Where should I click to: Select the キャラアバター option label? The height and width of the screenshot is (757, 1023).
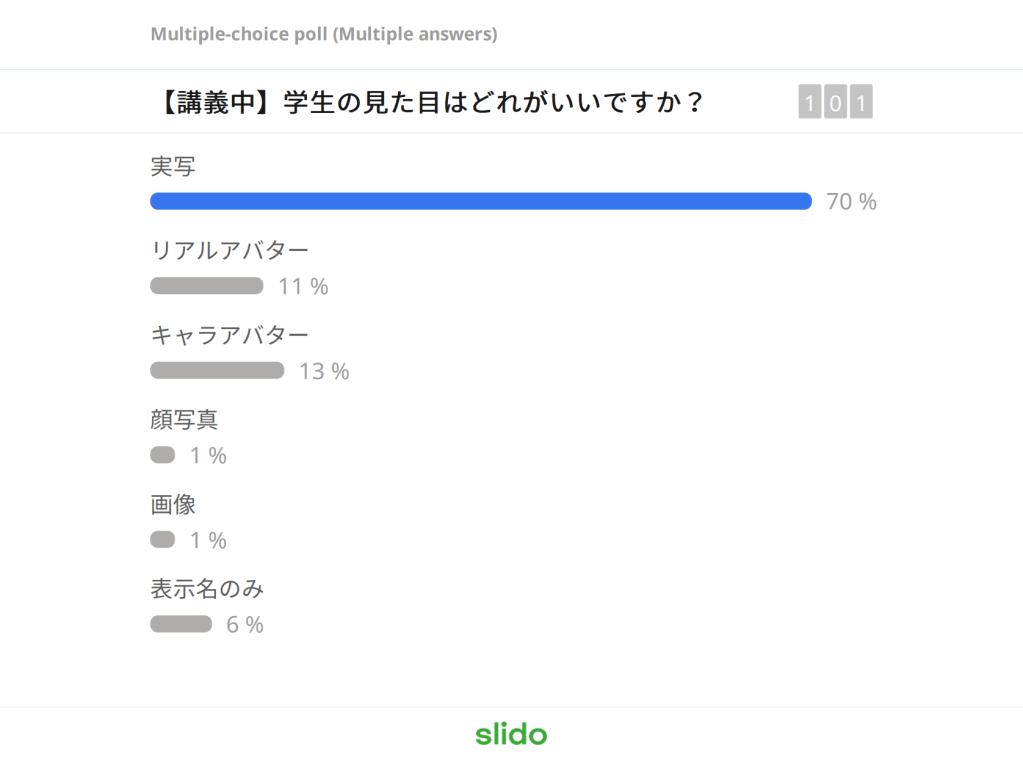coord(229,335)
